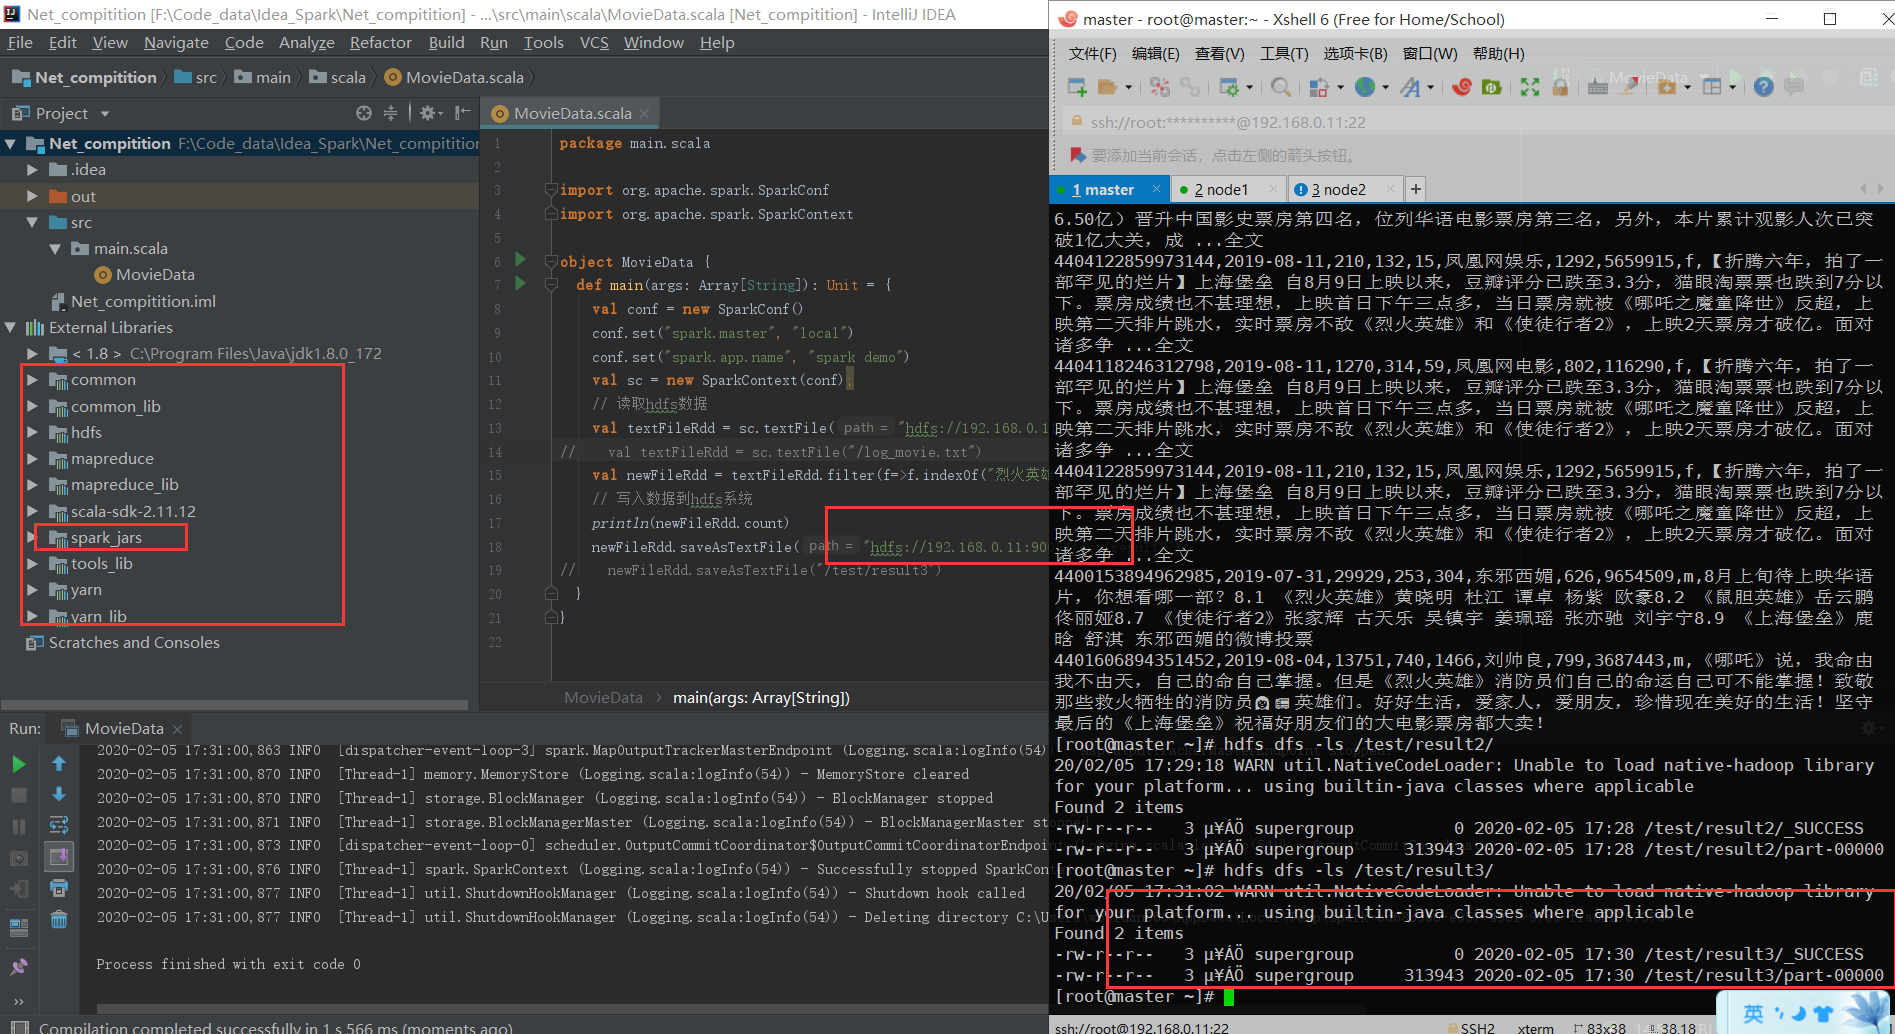The width and height of the screenshot is (1895, 1034).
Task: Collapse the External Libraries node
Action: 9,327
